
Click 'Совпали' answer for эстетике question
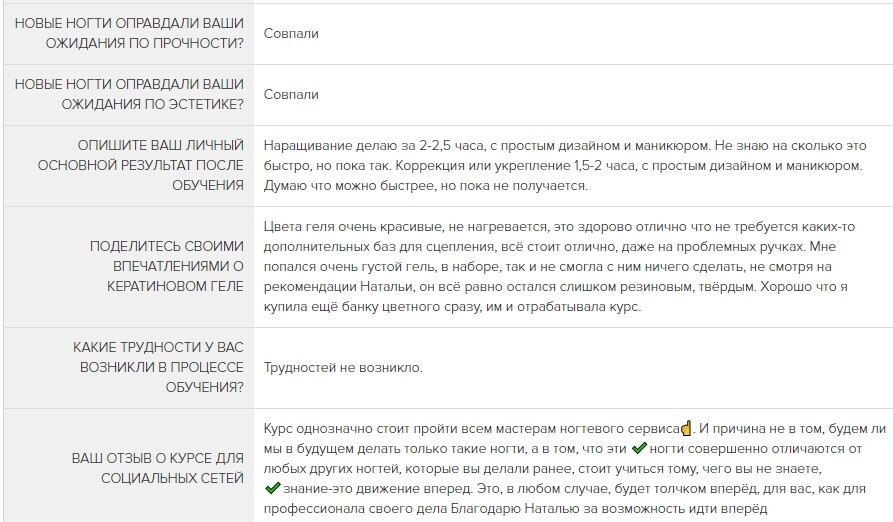[x=291, y=94]
